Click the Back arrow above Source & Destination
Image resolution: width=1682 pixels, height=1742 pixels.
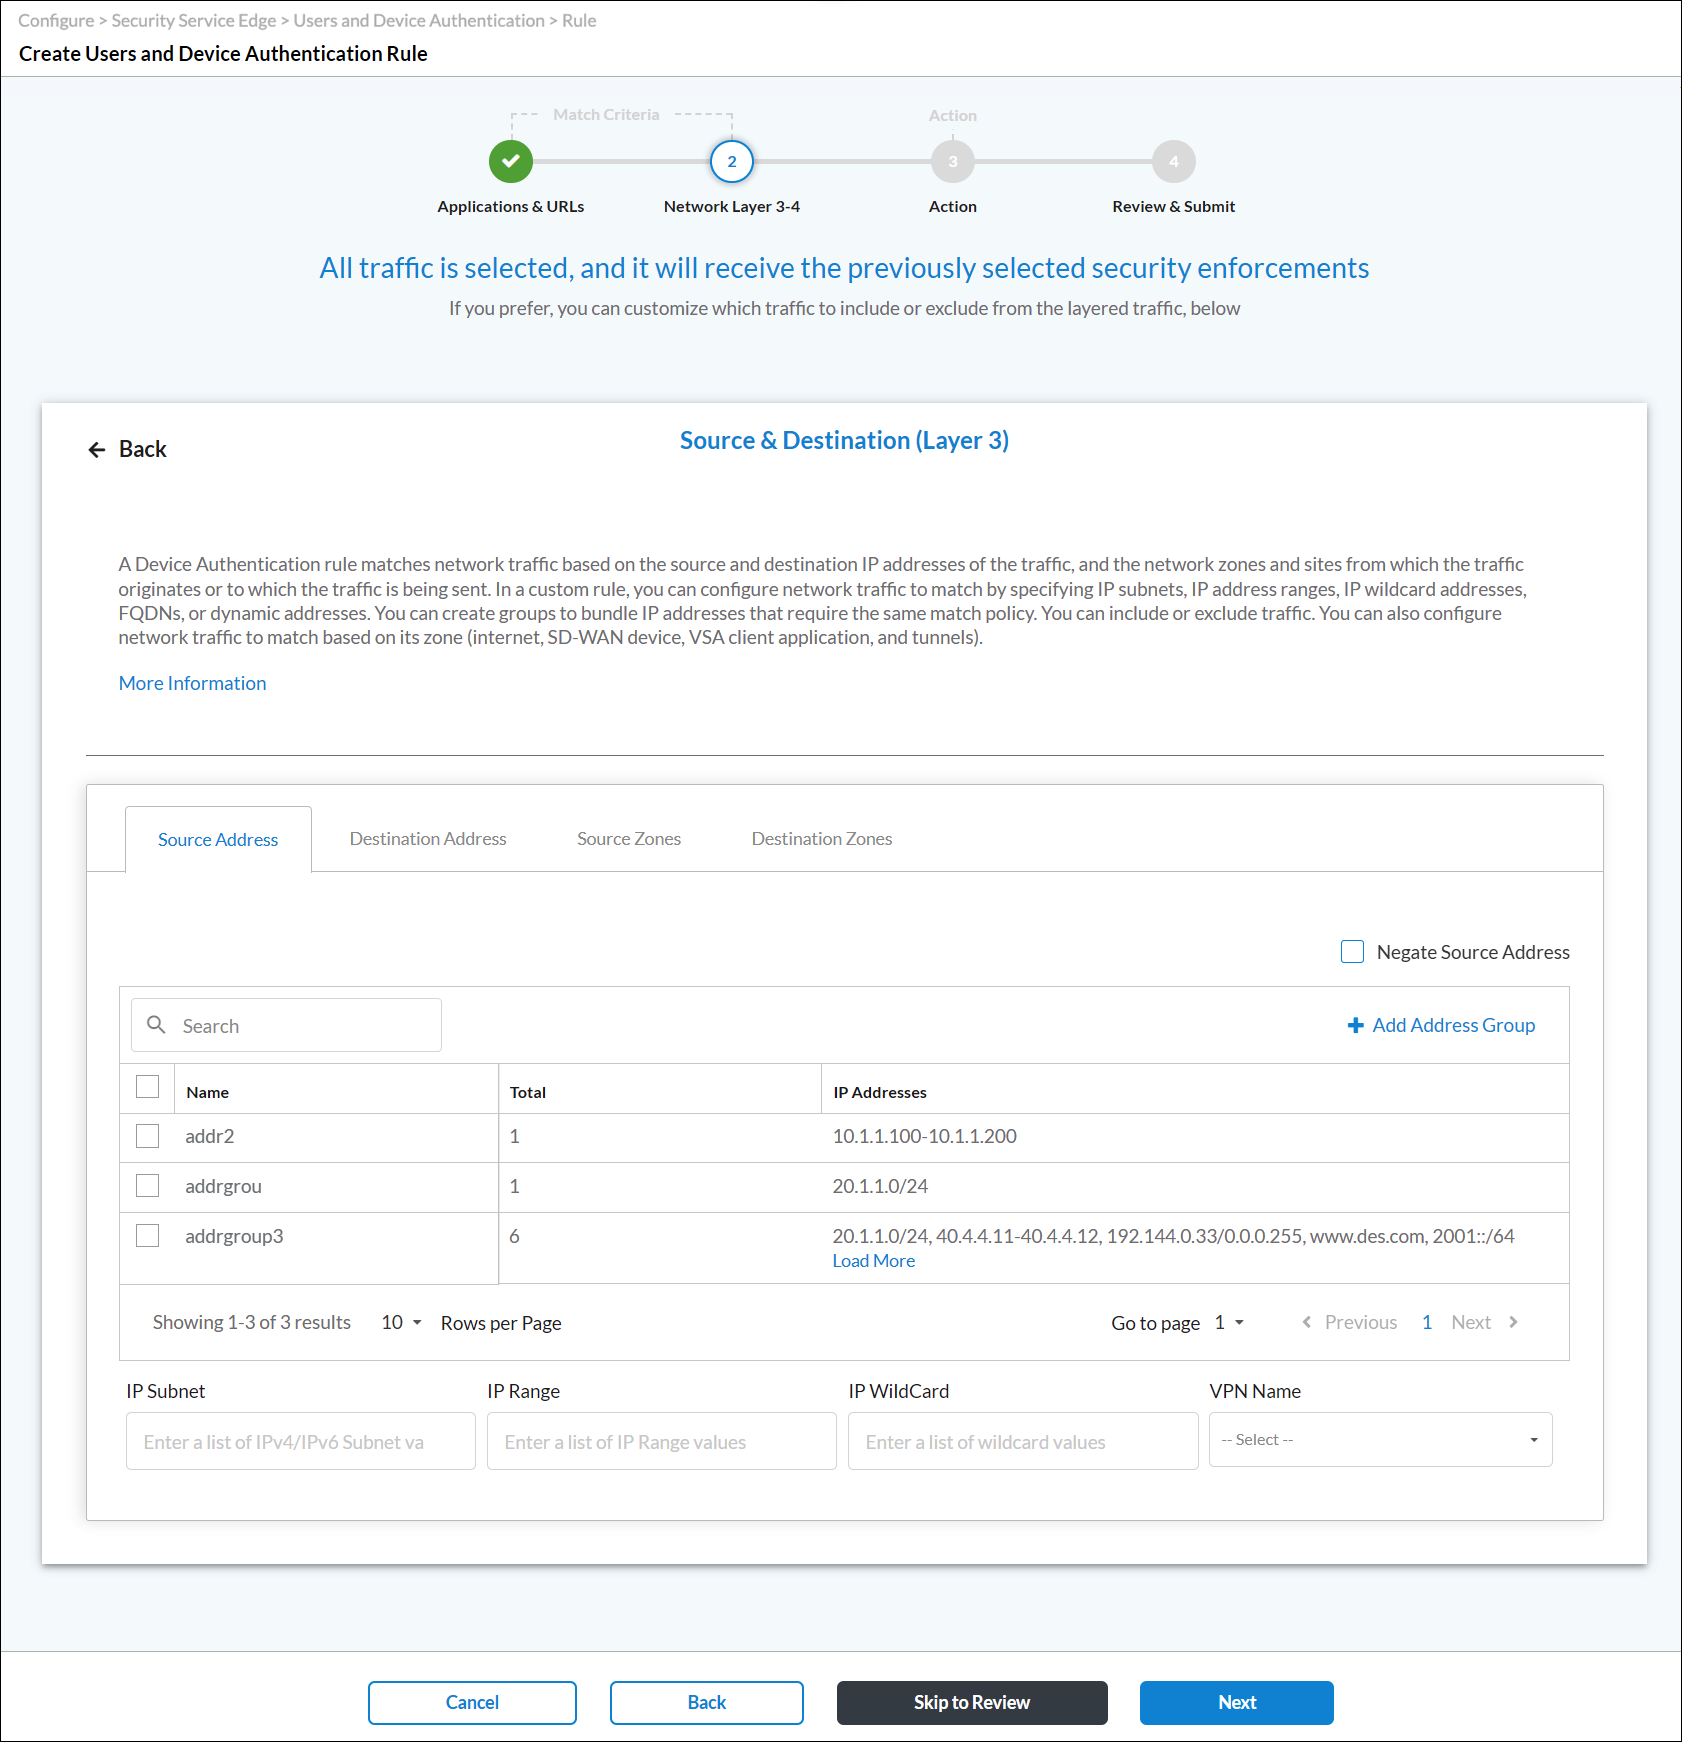tap(96, 449)
